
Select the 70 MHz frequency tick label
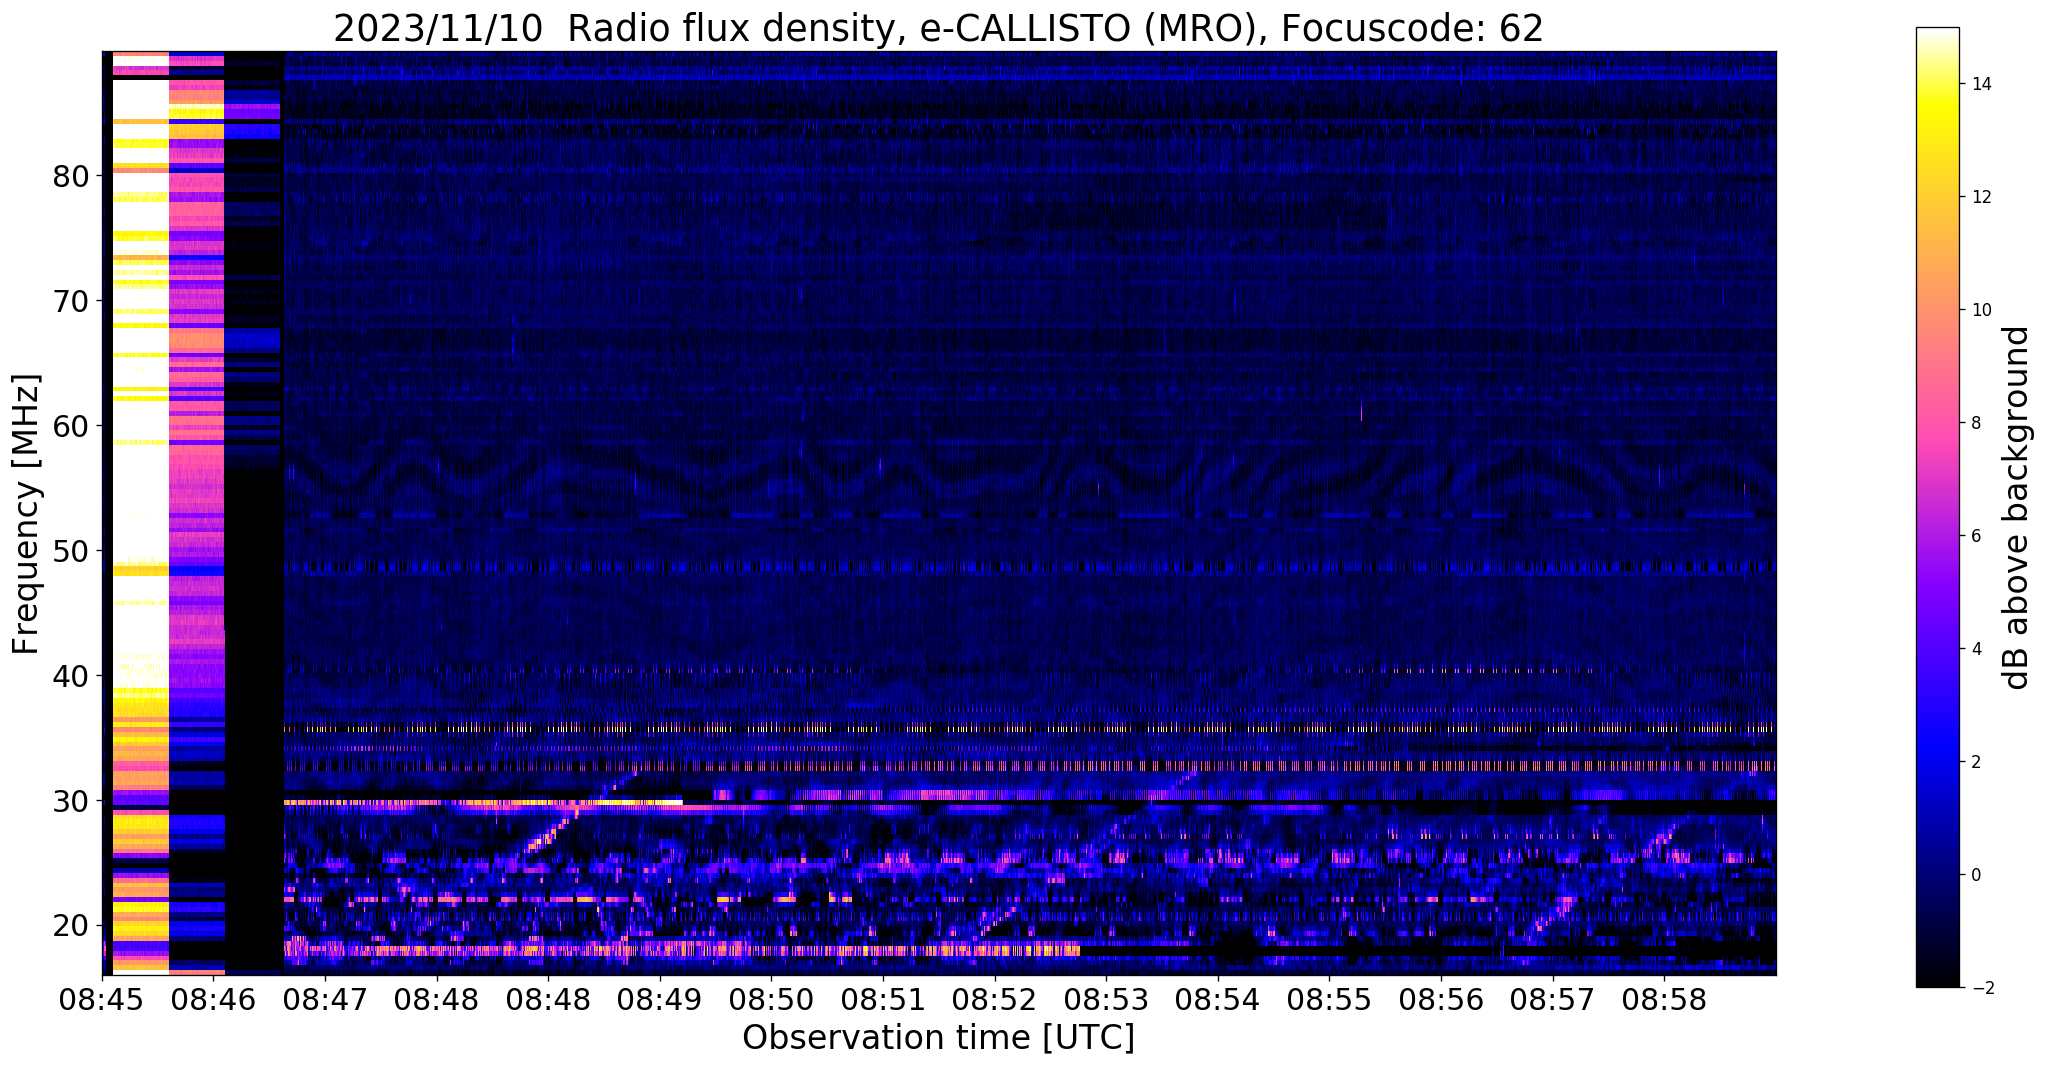(x=71, y=302)
